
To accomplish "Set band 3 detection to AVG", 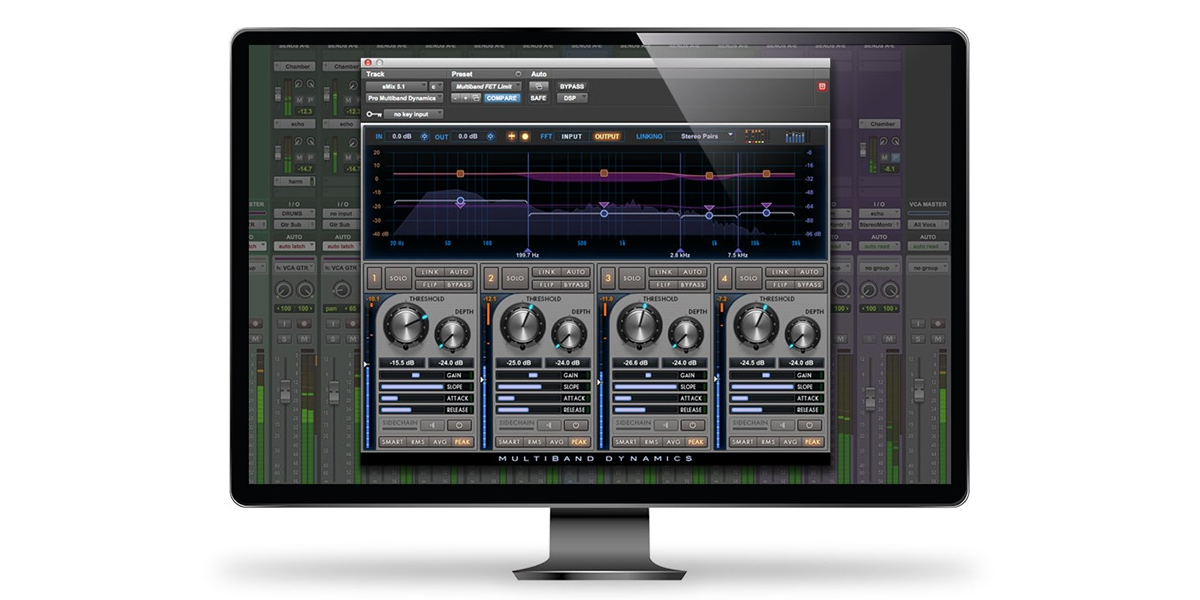I will pos(673,442).
